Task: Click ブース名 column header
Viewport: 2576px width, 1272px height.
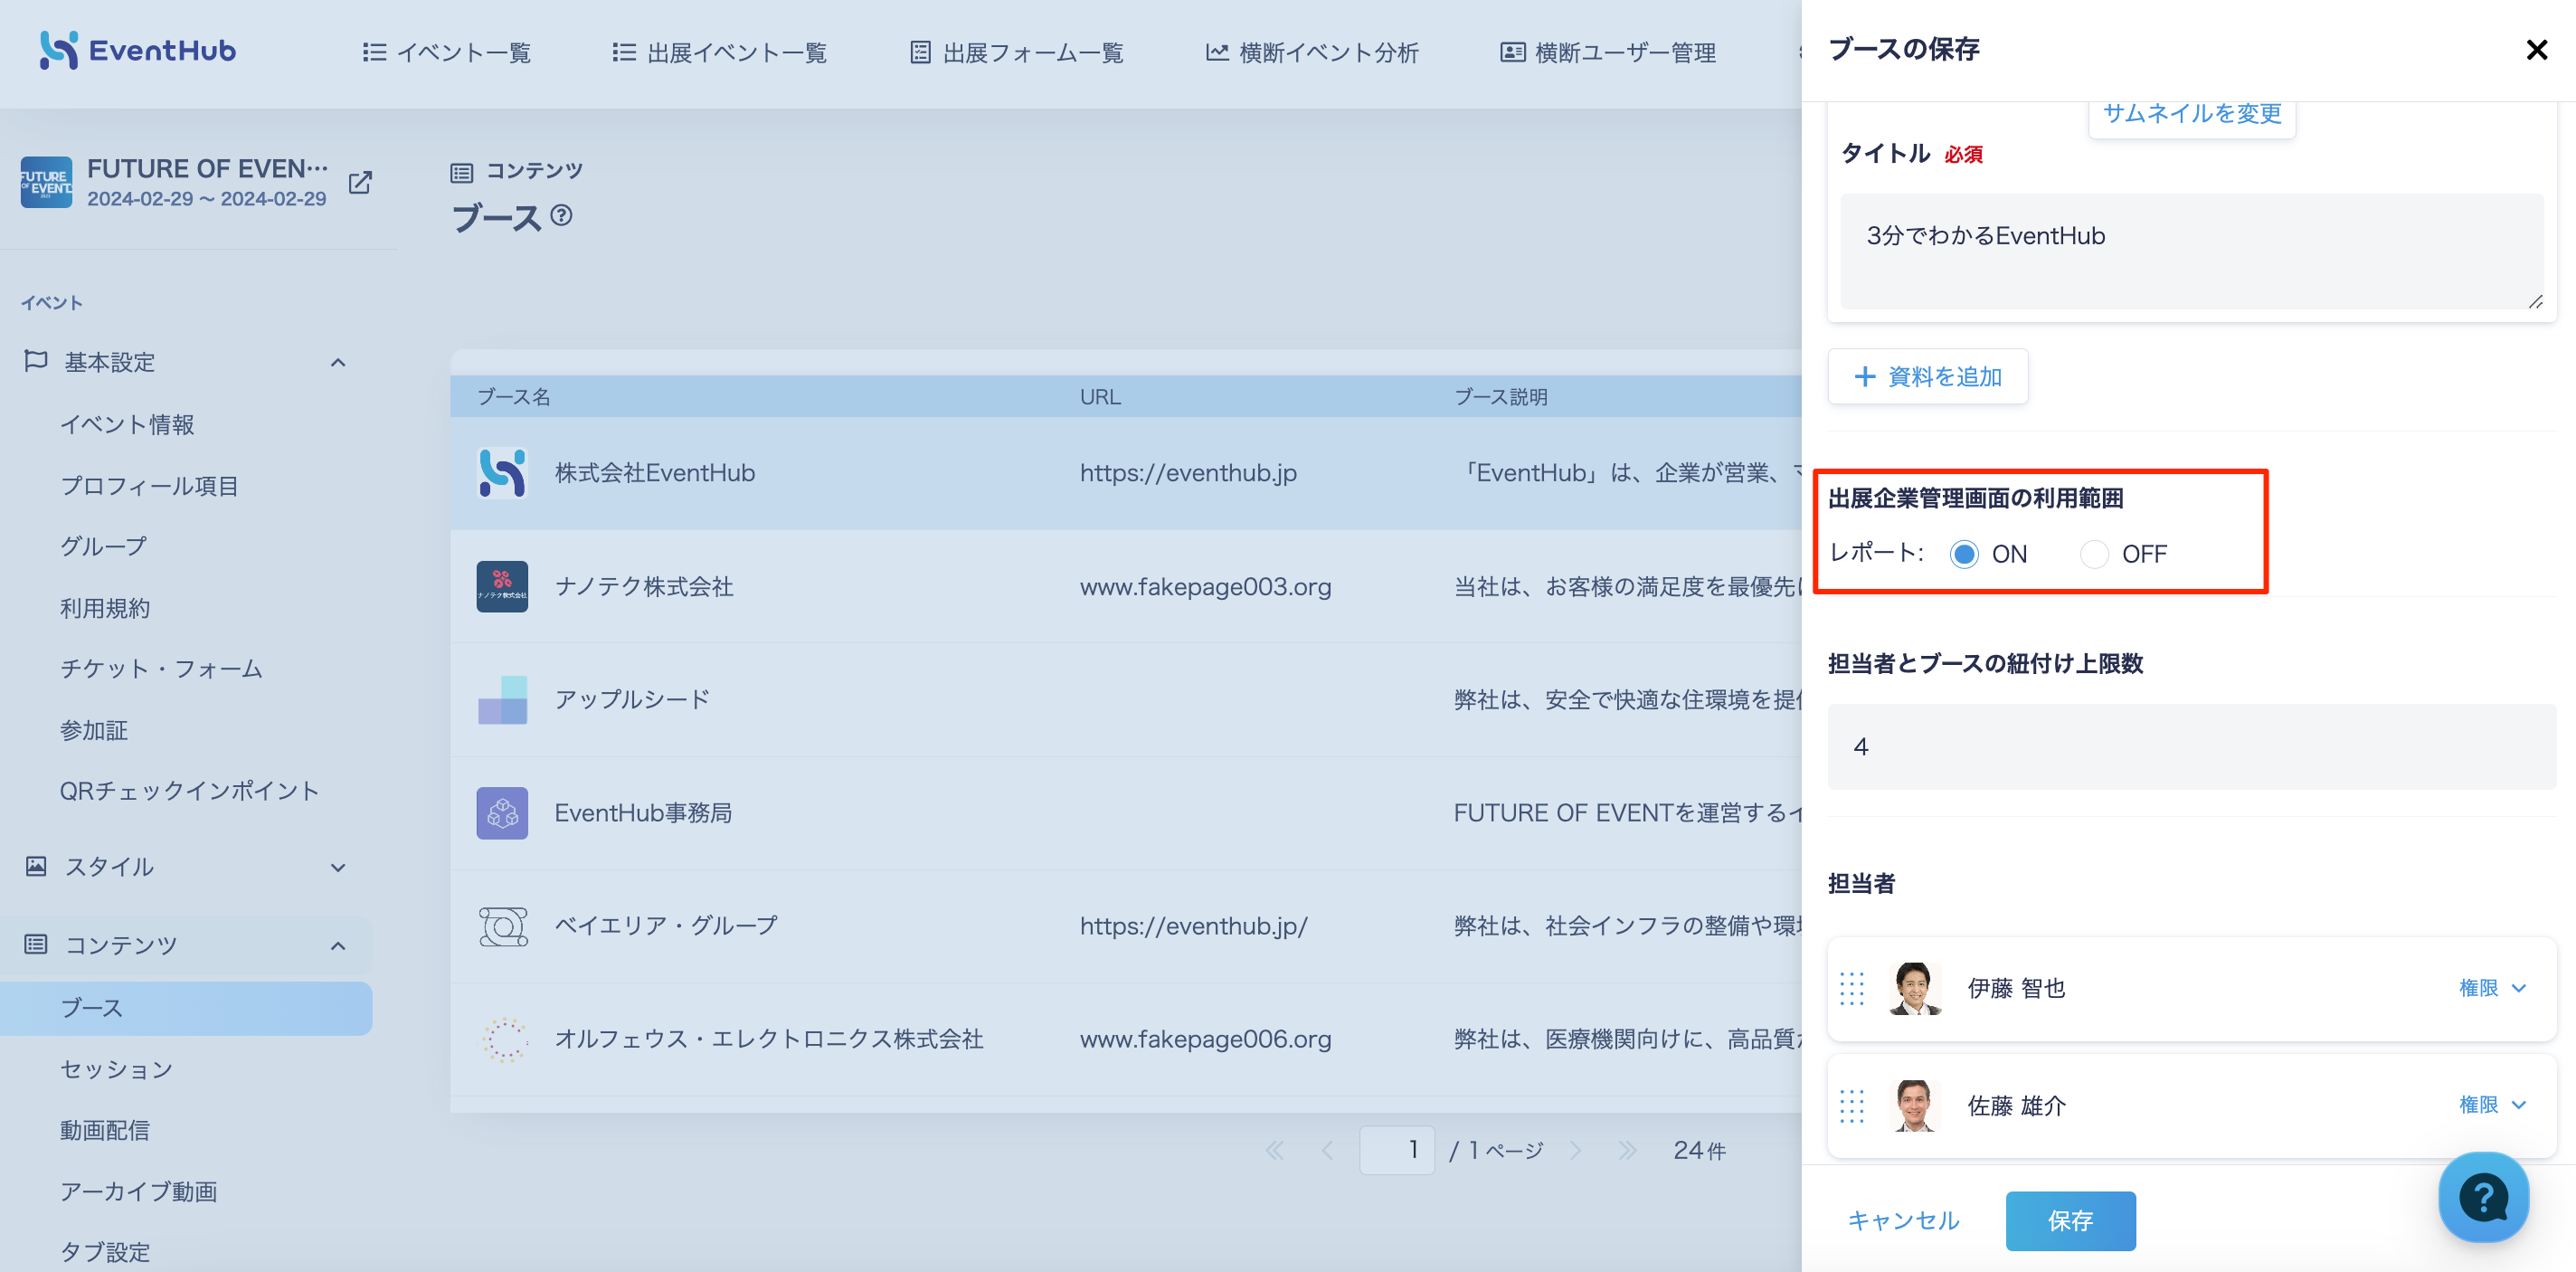Action: tap(514, 397)
